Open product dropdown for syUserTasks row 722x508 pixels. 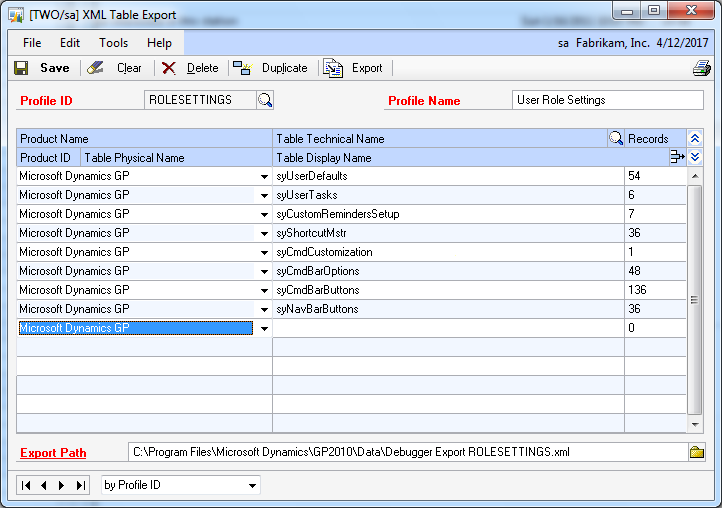(264, 195)
